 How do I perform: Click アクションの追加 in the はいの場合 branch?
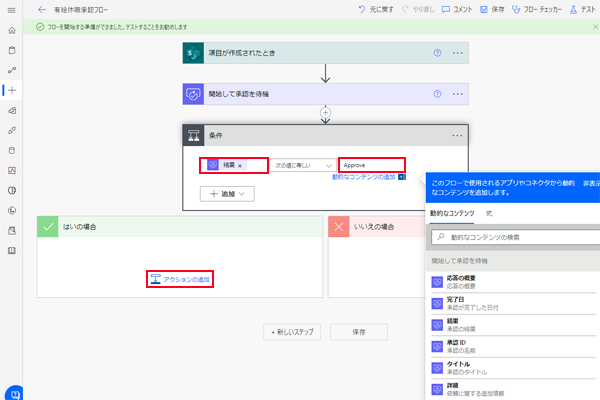point(180,279)
